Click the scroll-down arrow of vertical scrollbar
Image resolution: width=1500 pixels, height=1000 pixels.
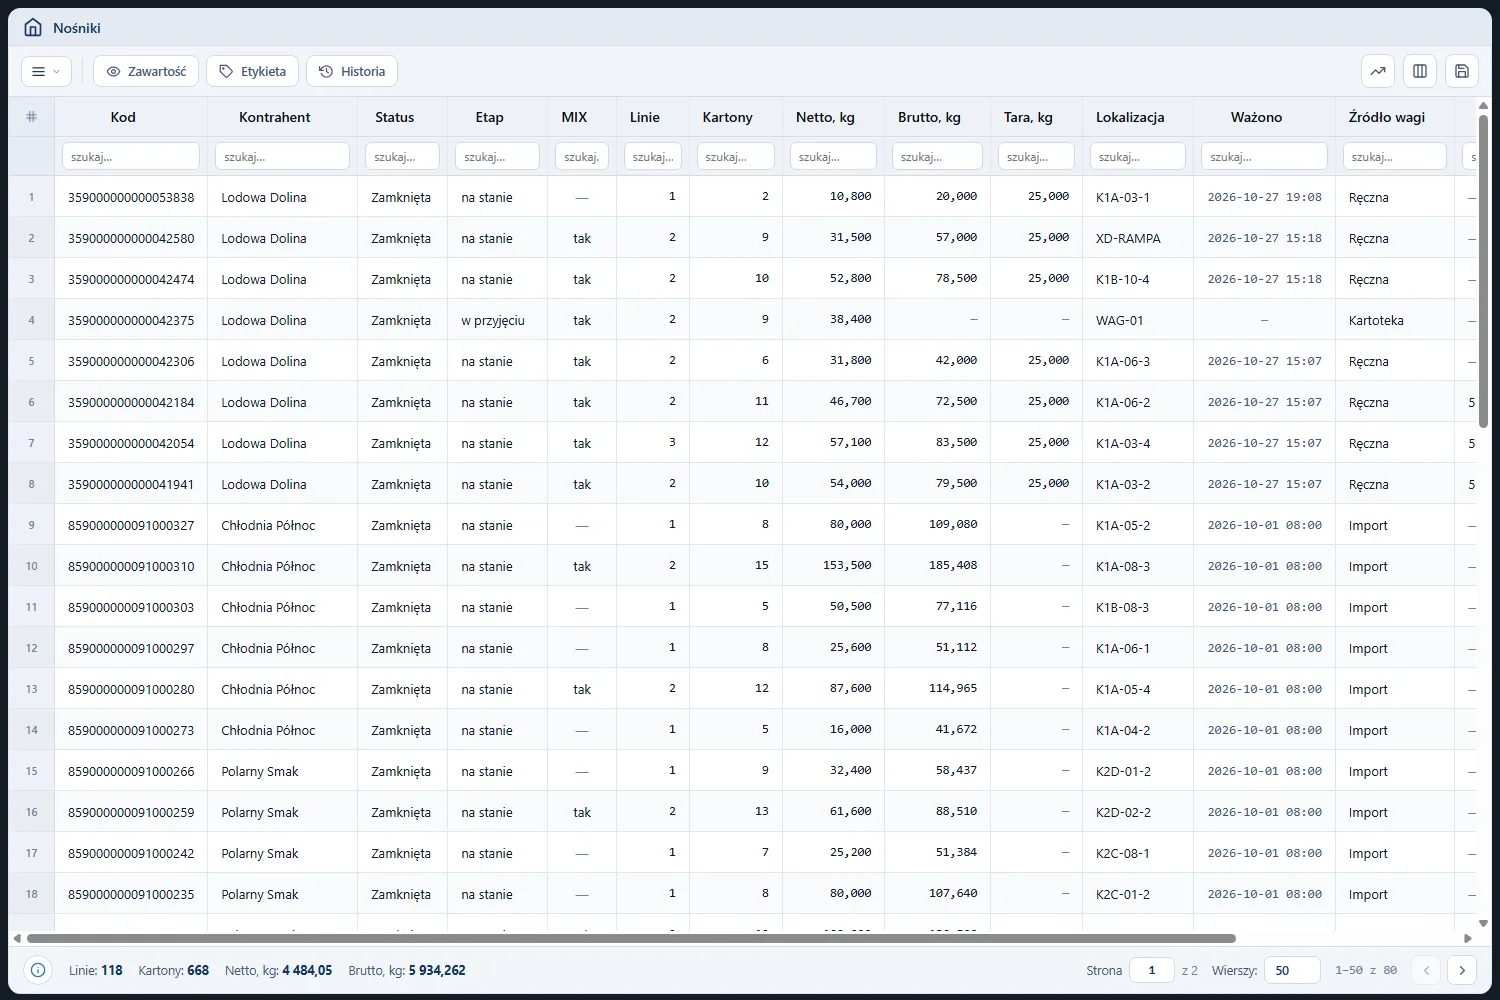(x=1483, y=923)
